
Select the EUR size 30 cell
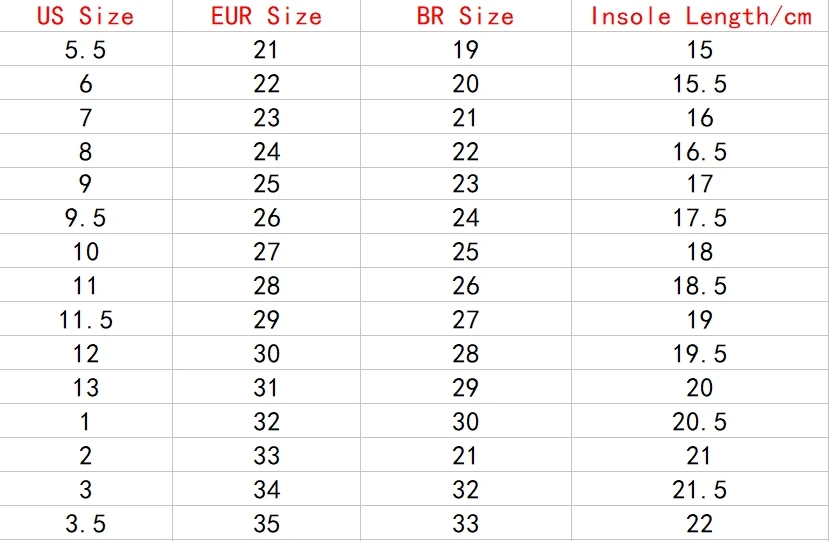click(x=266, y=353)
